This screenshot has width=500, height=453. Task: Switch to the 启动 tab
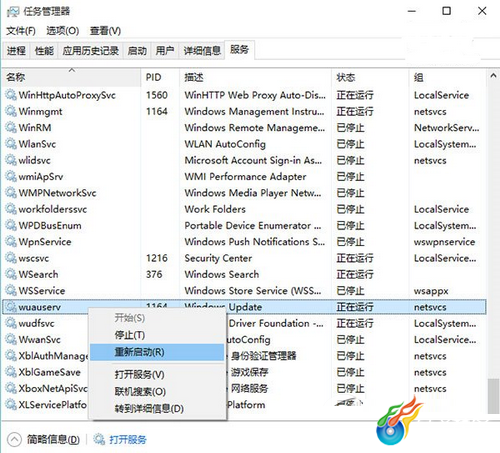coord(137,51)
